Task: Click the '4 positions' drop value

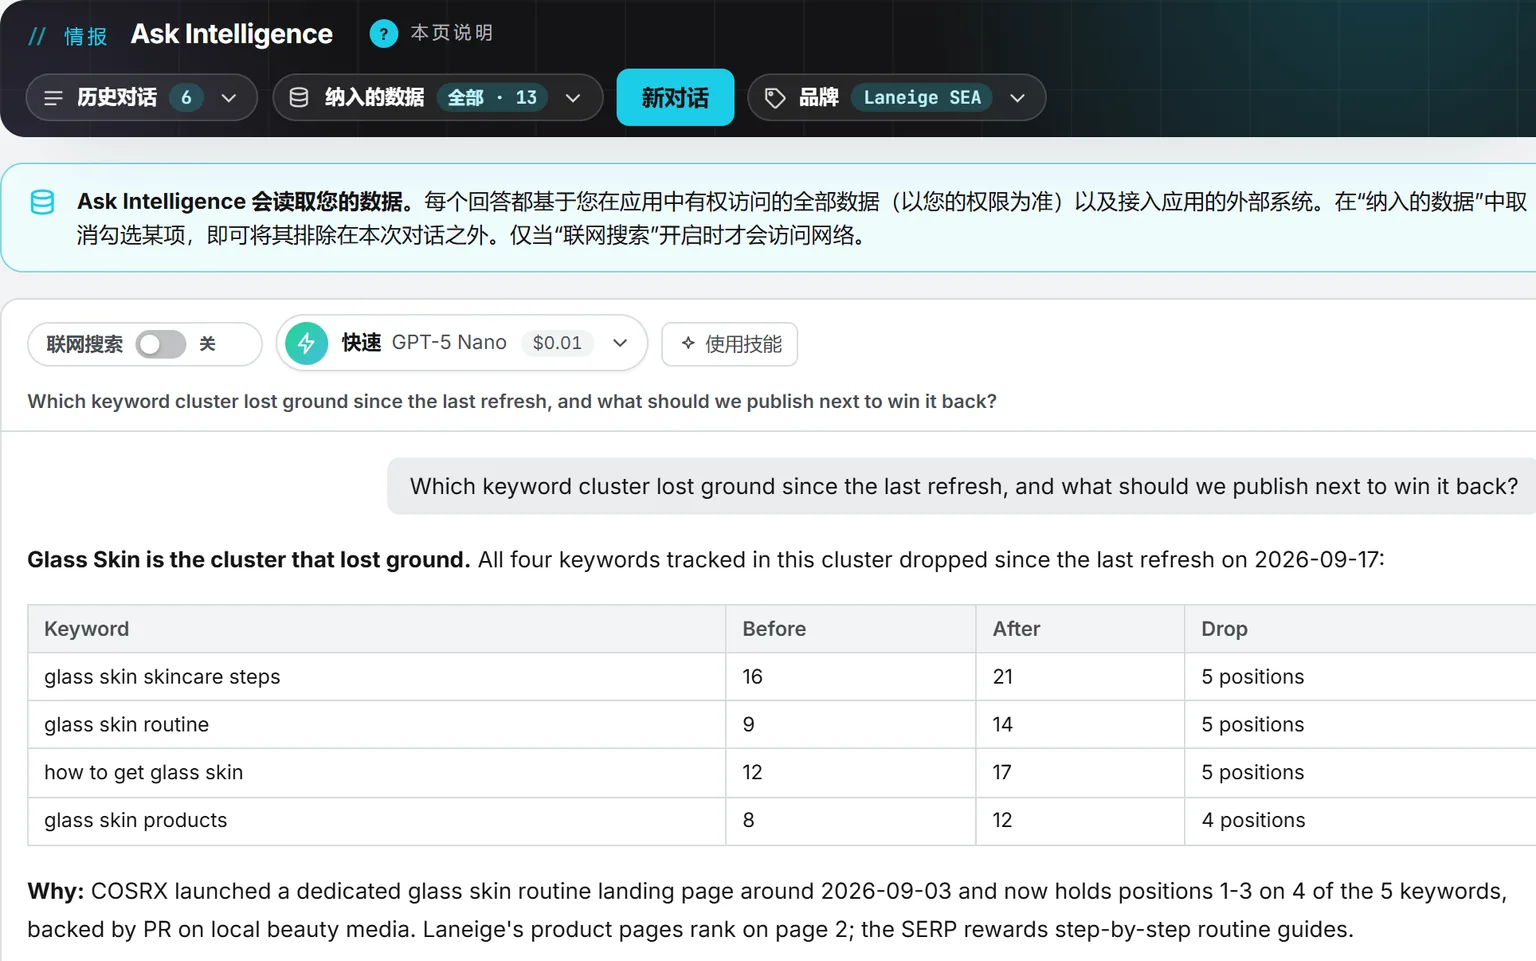Action: 1253,821
